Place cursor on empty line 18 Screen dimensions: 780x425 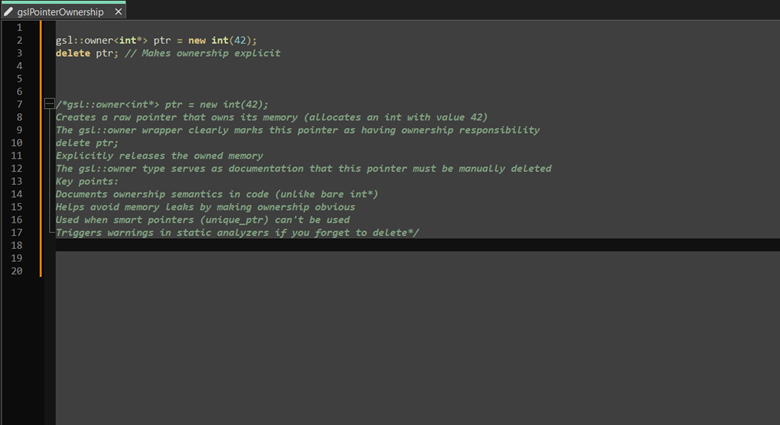point(300,245)
